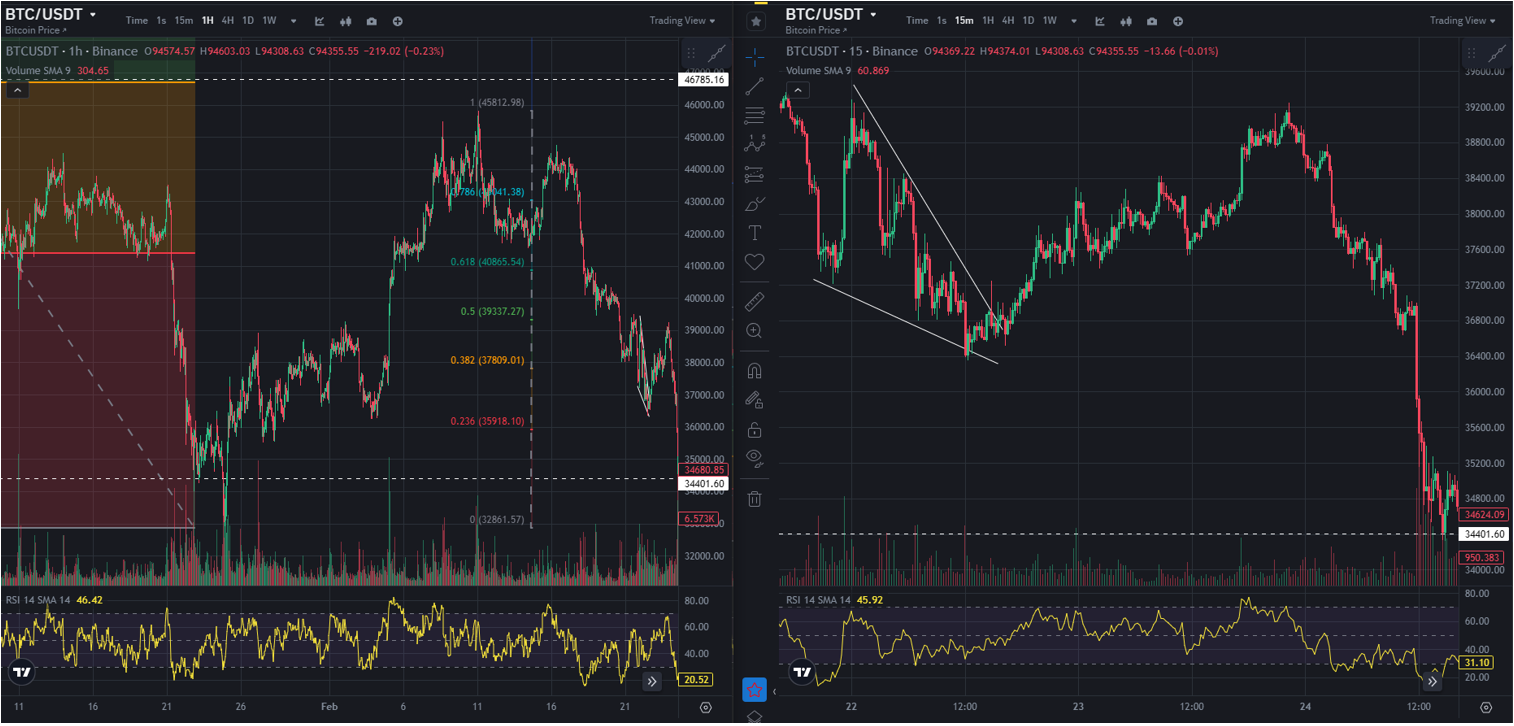This screenshot has height=726, width=1514.
Task: Expand the right BTC/USDT pair dropdown
Action: [x=873, y=15]
